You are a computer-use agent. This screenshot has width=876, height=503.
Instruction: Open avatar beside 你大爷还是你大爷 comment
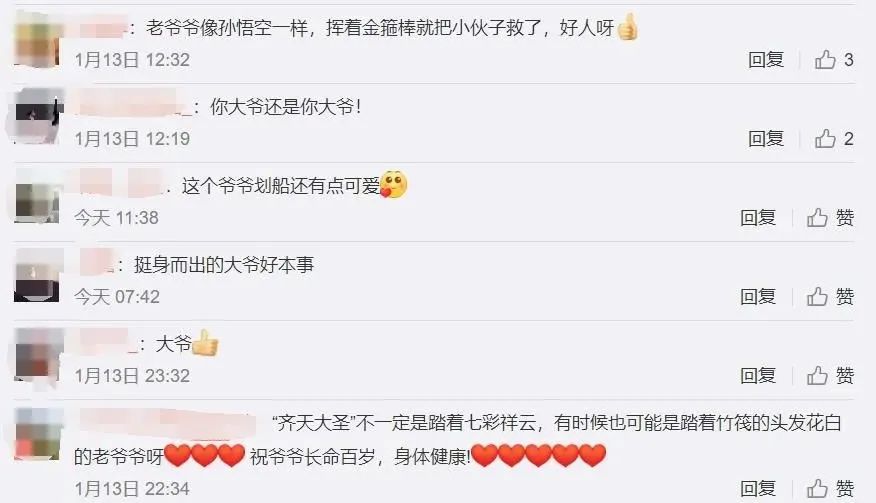[x=37, y=117]
